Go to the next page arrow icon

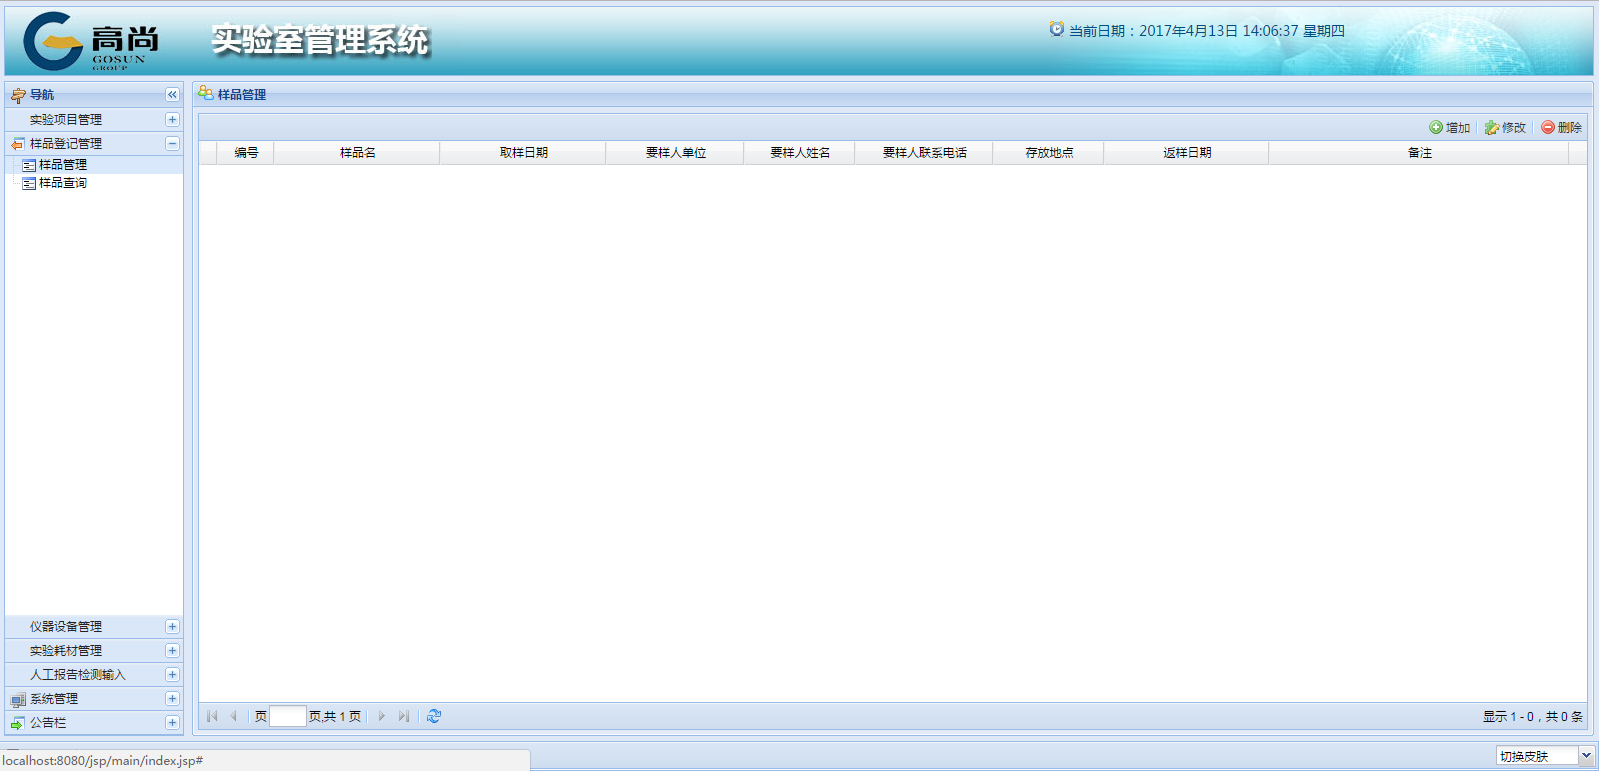(x=382, y=716)
